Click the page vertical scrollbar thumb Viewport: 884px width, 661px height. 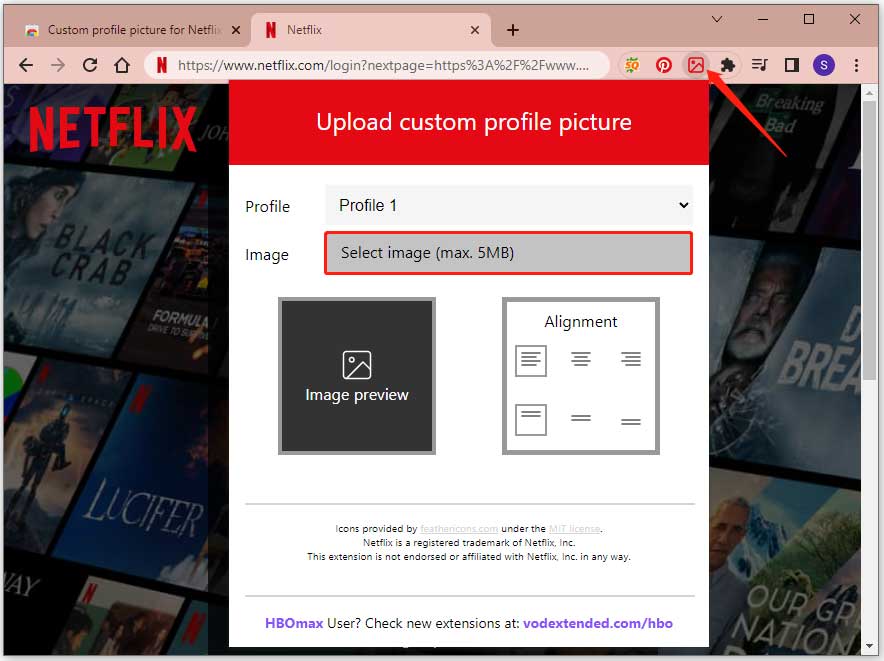click(869, 241)
